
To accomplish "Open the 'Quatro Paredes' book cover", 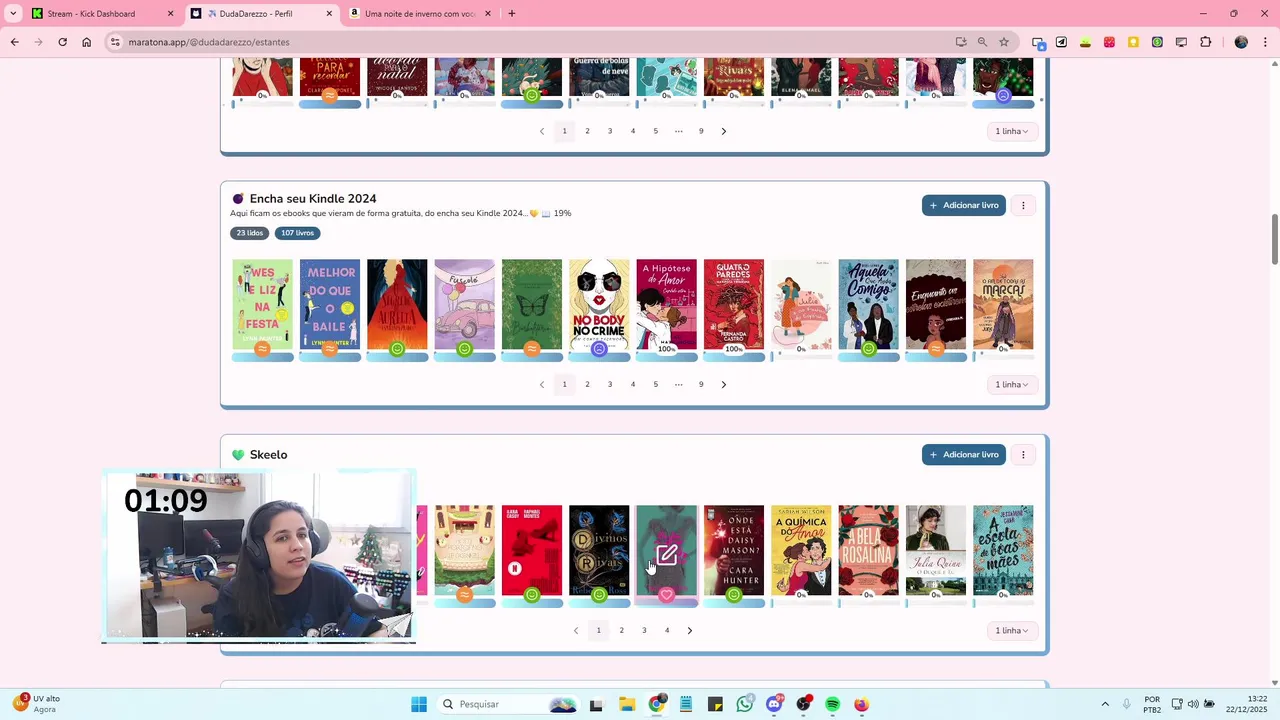I will pyautogui.click(x=734, y=304).
